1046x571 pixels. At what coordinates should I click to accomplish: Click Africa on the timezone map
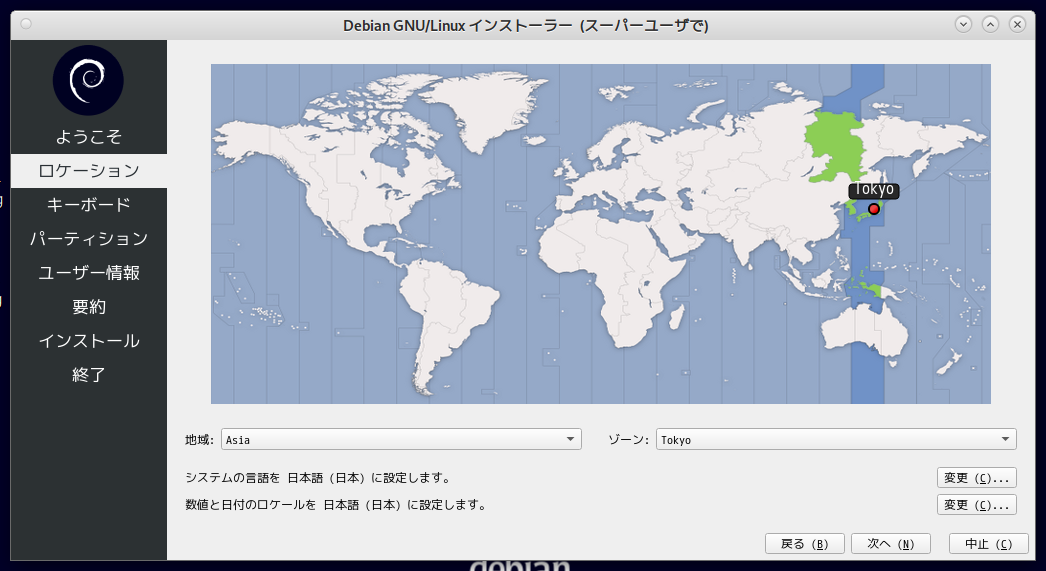(x=610, y=280)
